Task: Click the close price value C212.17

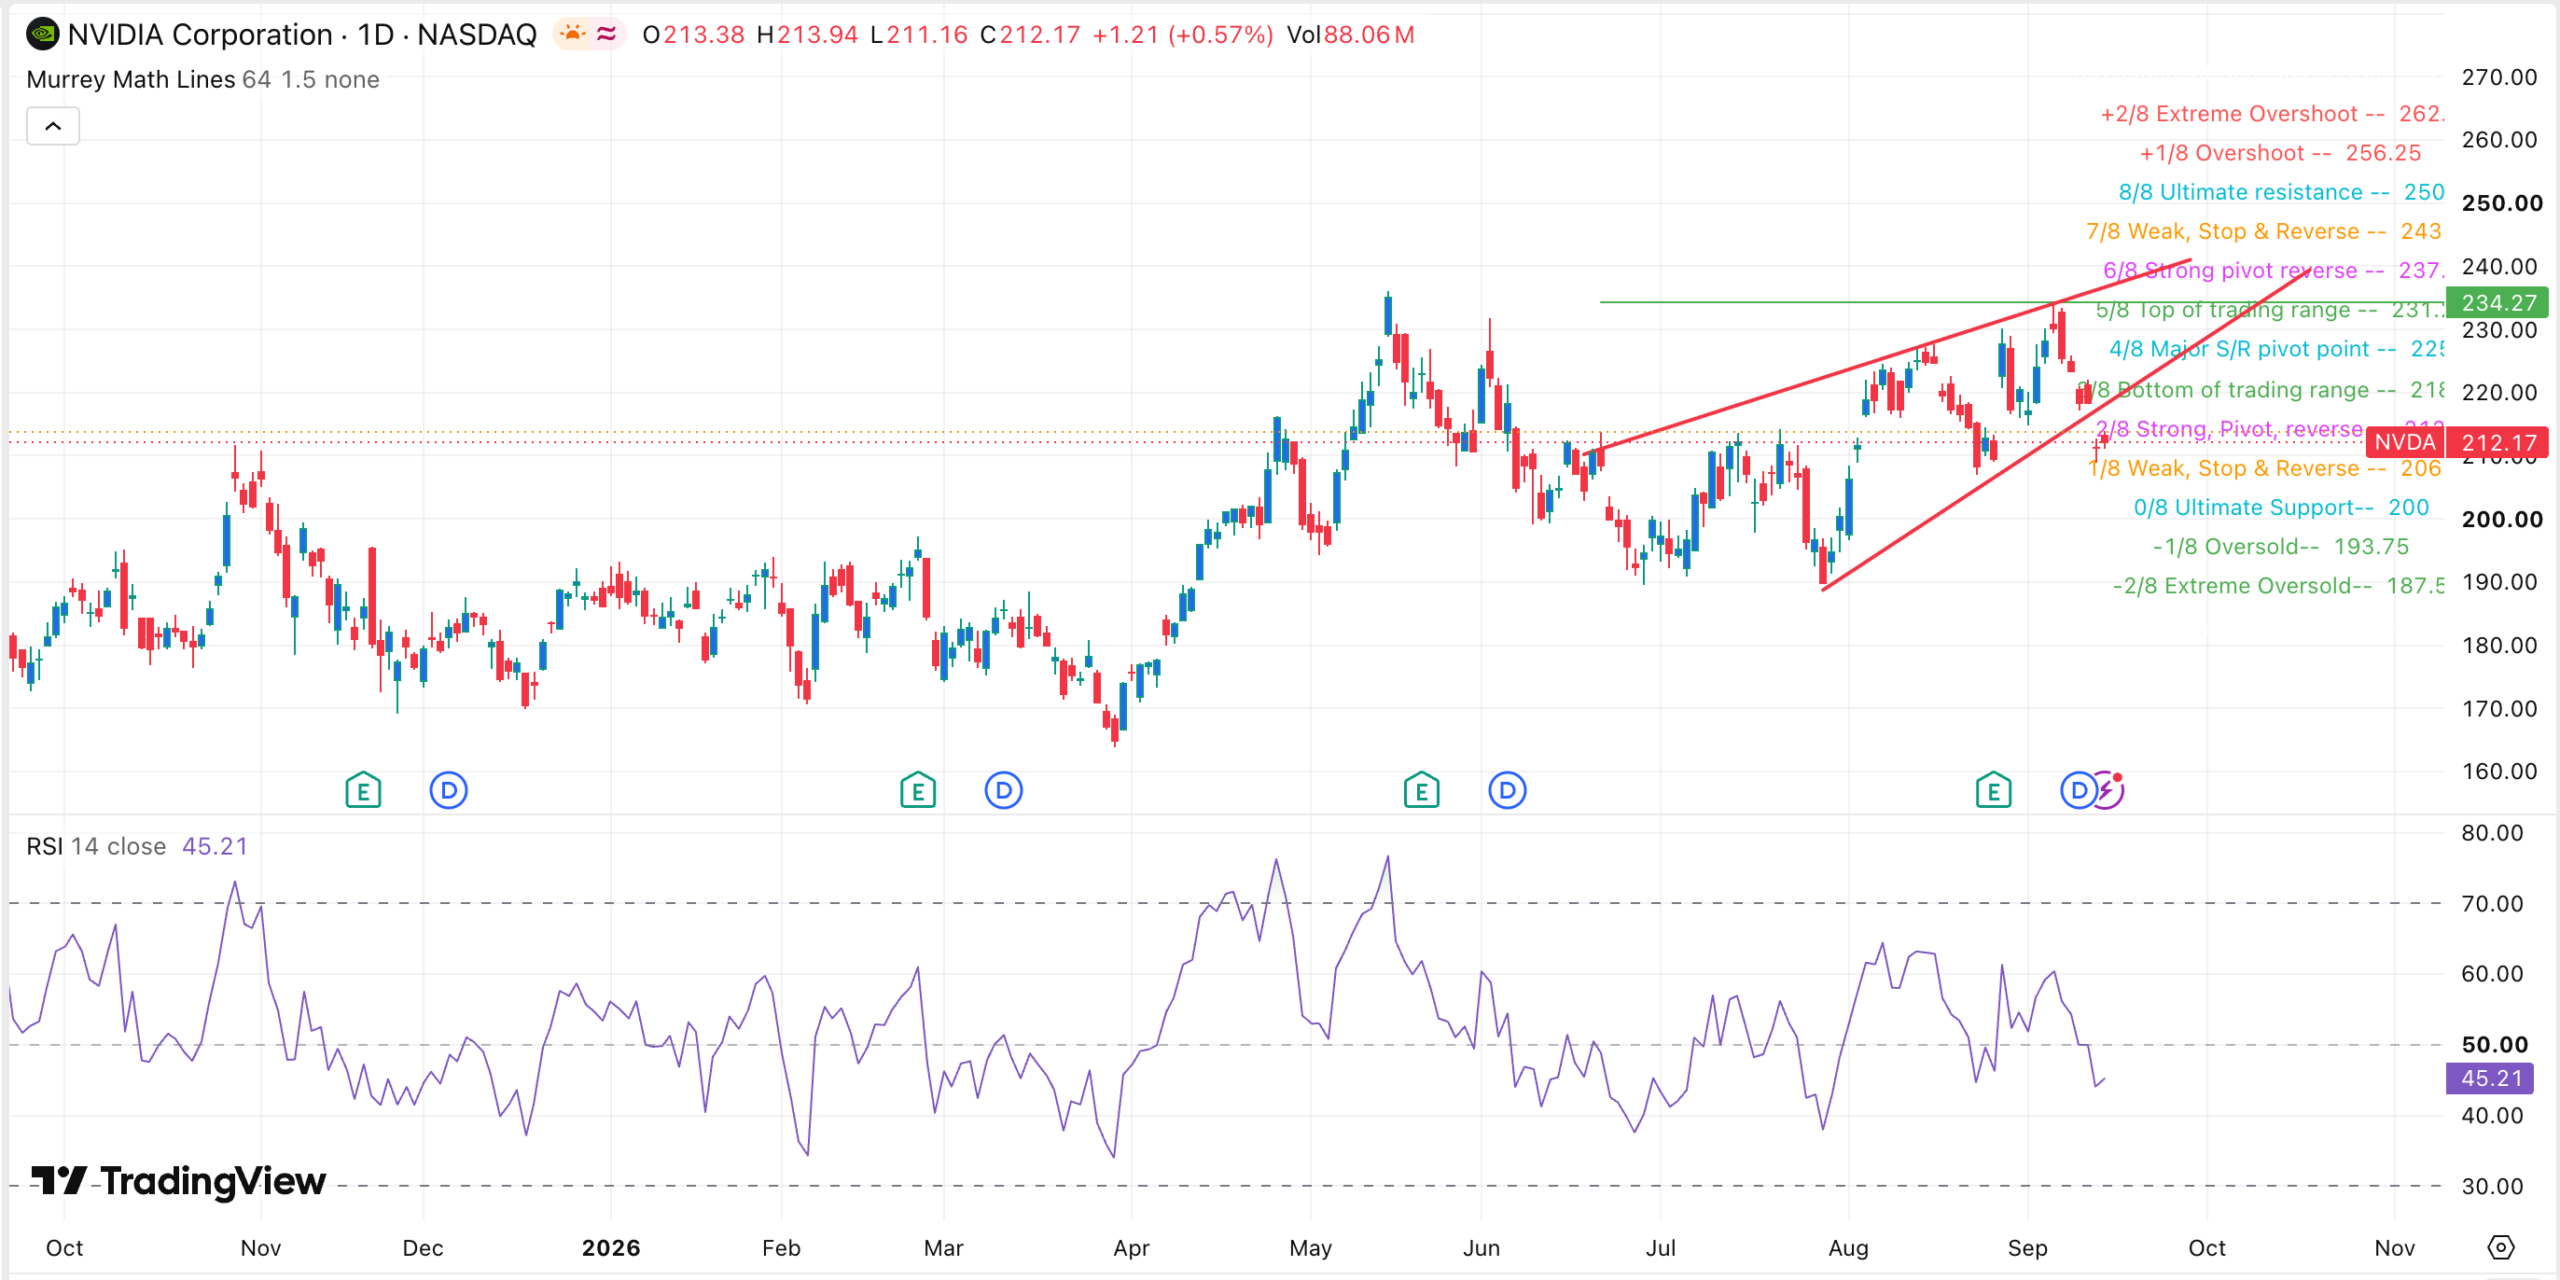Action: (1030, 35)
